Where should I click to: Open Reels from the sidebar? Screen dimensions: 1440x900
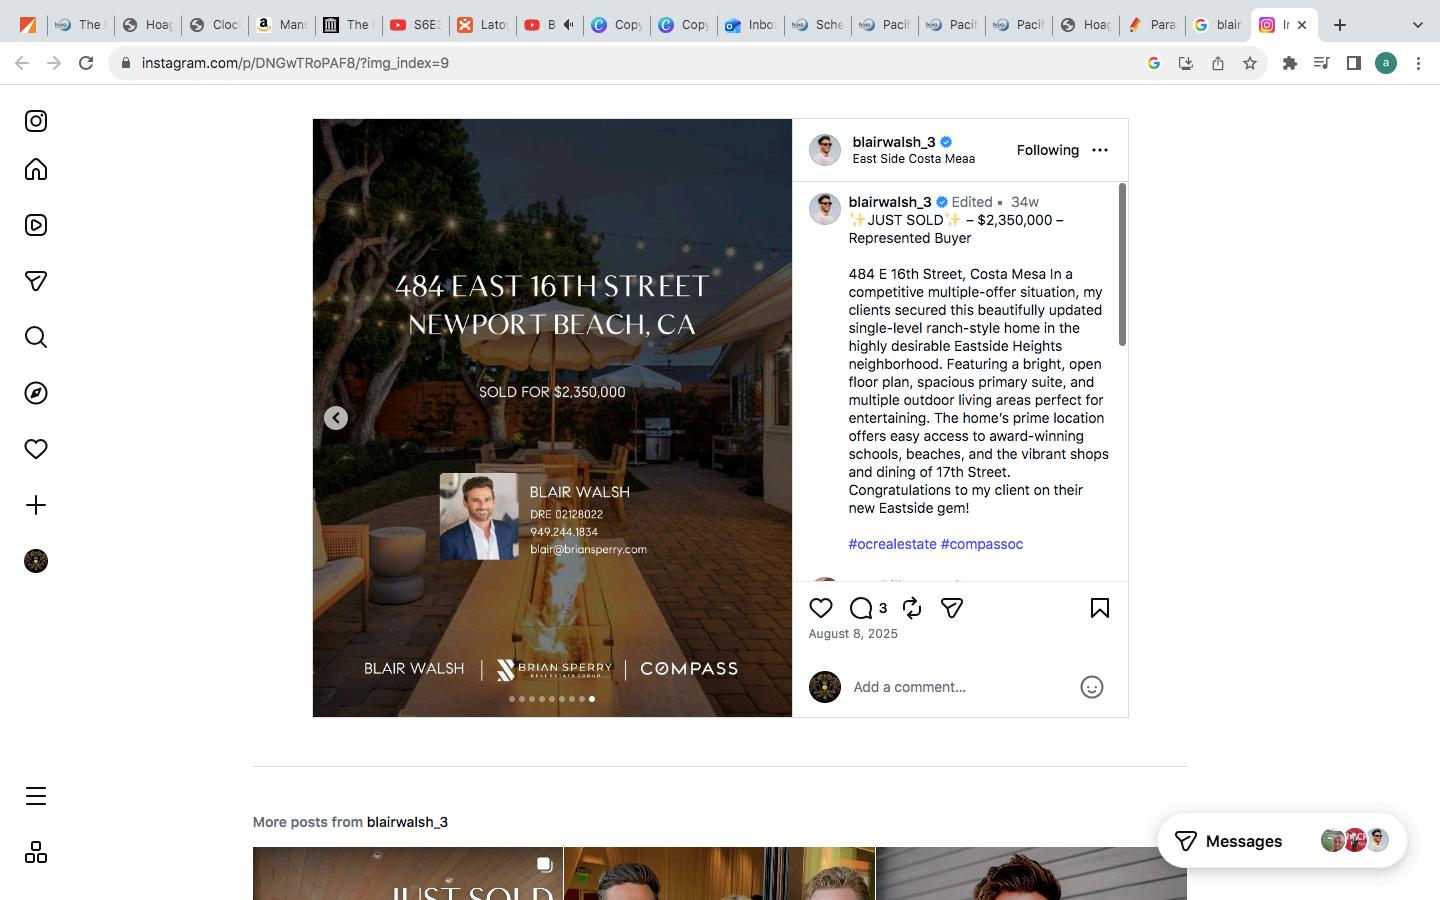[36, 225]
